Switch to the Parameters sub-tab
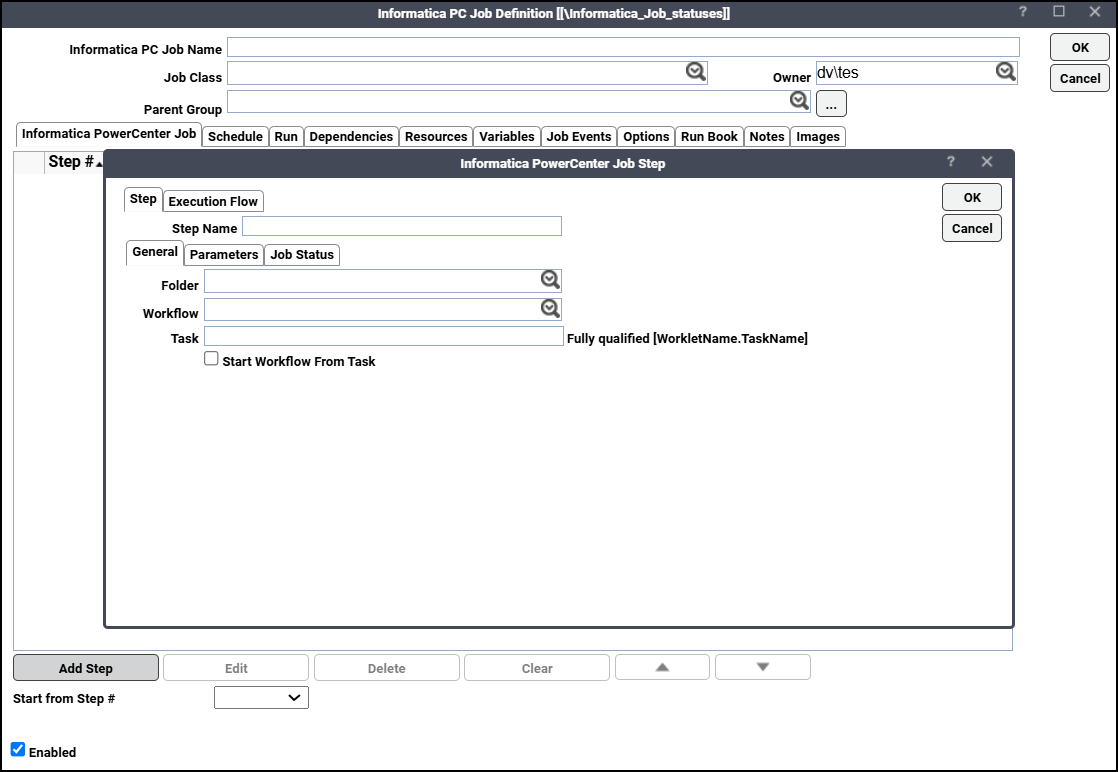The image size is (1118, 772). (x=224, y=254)
